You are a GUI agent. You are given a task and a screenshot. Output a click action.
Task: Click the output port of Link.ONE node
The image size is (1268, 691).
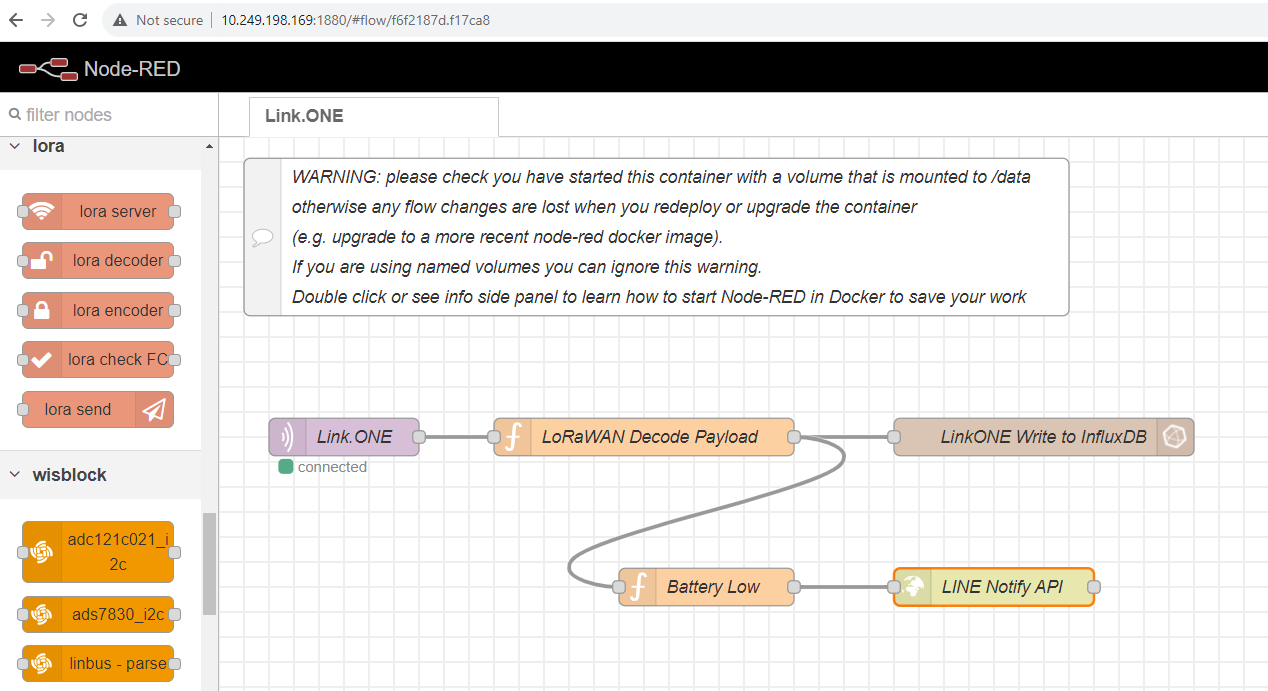(420, 437)
